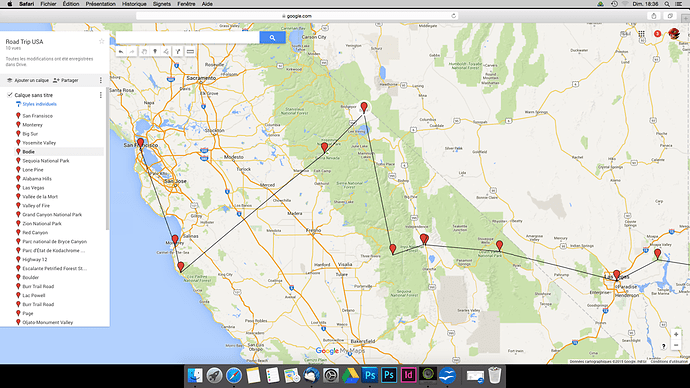The width and height of the screenshot is (690, 388).
Task: Open Conditions d'utilisation link
Action: tap(669, 362)
